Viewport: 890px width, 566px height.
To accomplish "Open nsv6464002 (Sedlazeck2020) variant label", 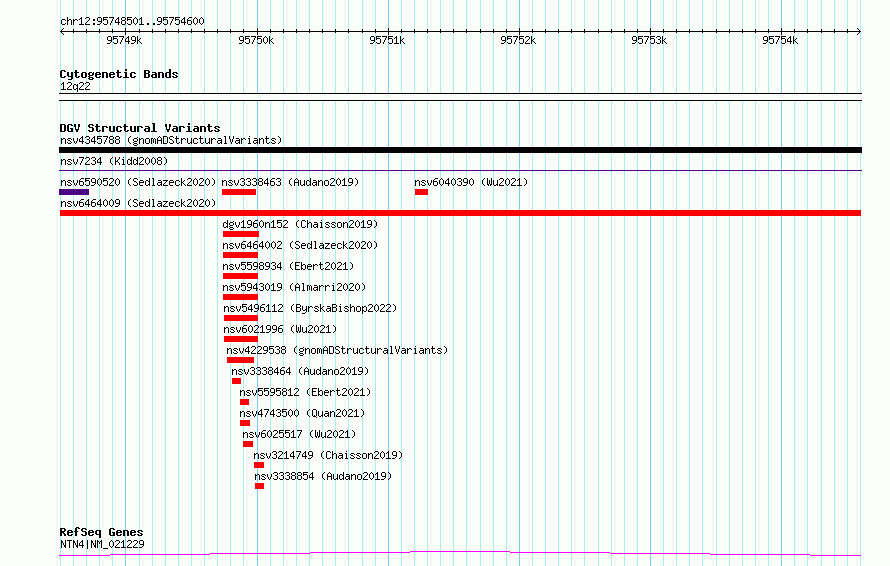I will tap(300, 245).
